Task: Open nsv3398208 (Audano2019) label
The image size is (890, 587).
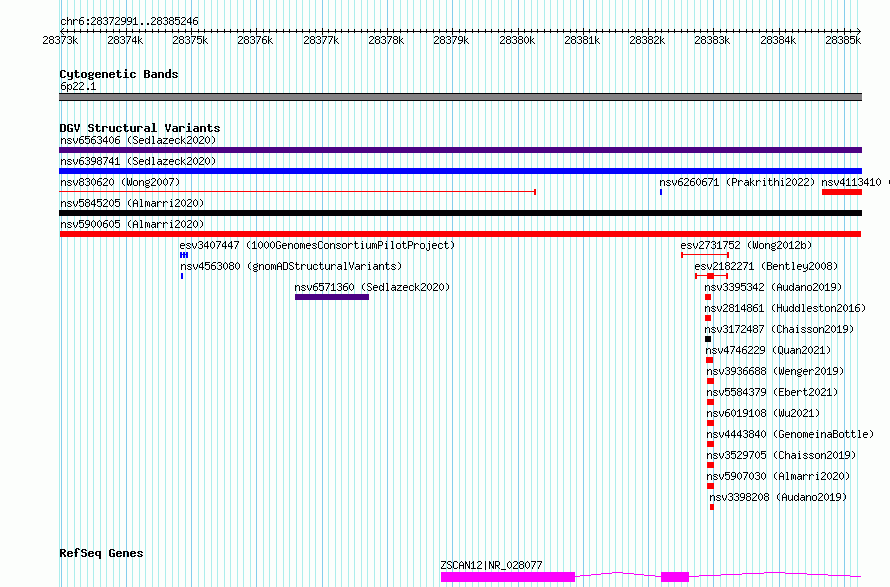Action: 778,497
